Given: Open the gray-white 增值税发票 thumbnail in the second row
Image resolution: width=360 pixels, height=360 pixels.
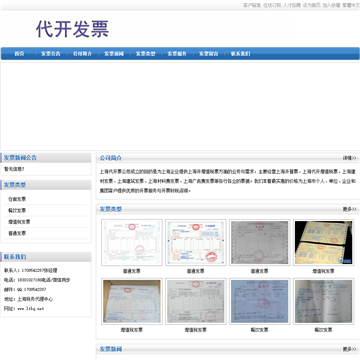Looking at the screenshot, I should coord(196,301).
